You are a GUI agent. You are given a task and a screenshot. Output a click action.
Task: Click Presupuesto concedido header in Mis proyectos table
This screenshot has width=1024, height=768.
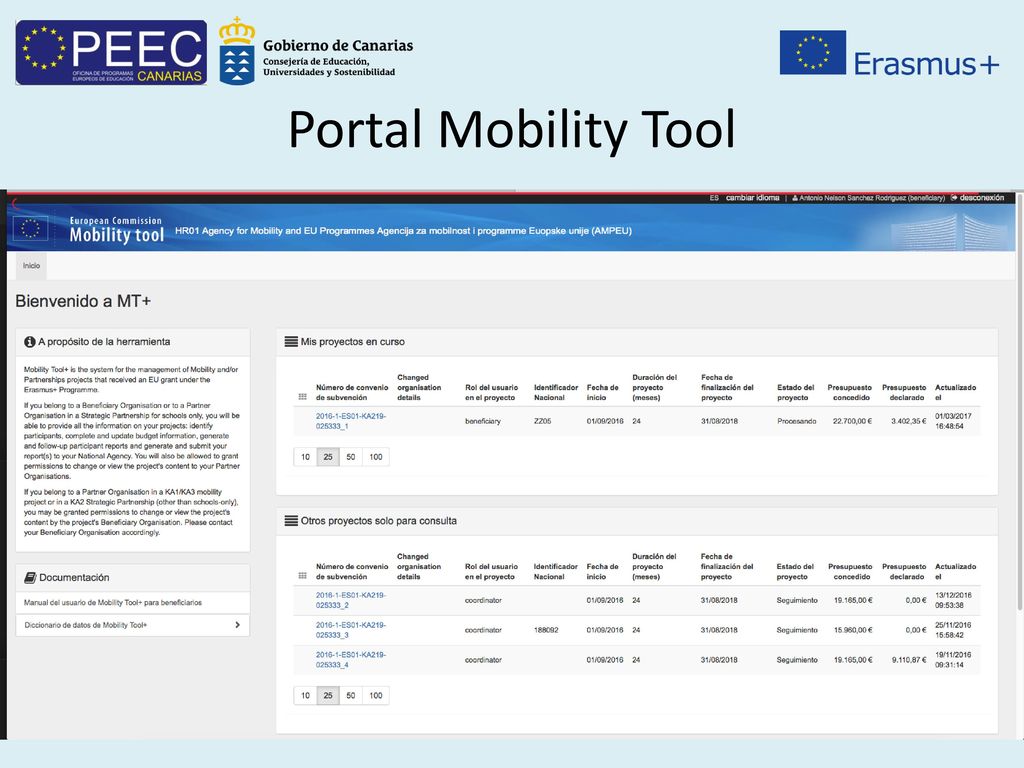pos(850,392)
